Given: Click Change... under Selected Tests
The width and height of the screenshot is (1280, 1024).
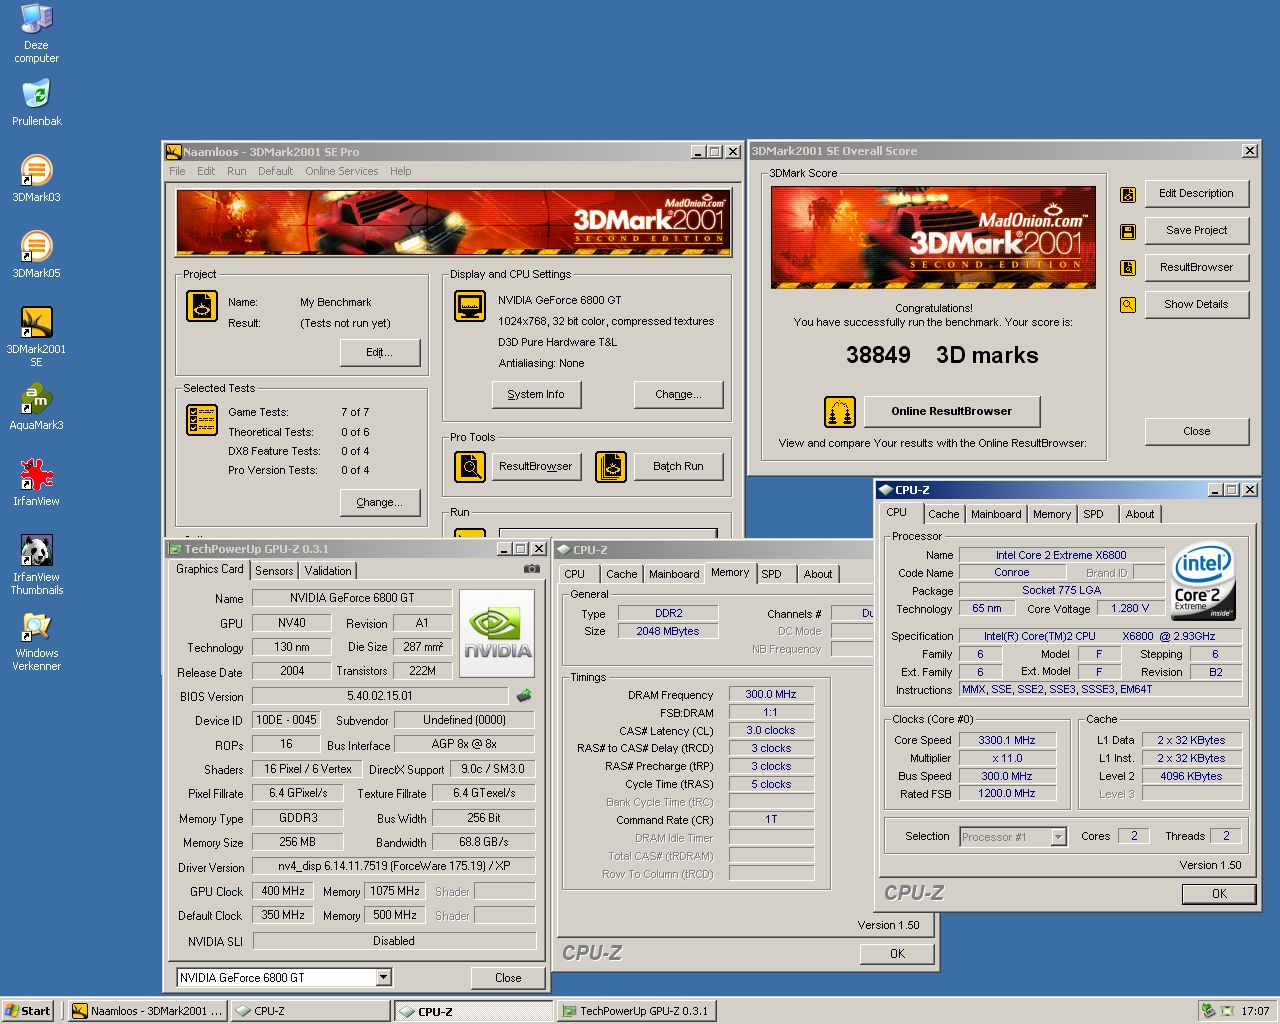Looking at the screenshot, I should pos(379,502).
